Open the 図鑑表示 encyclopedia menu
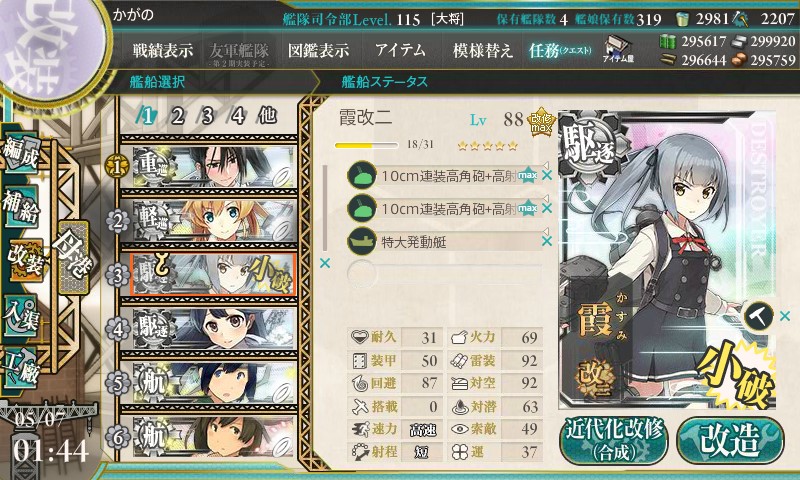This screenshot has width=800, height=480. [318, 50]
